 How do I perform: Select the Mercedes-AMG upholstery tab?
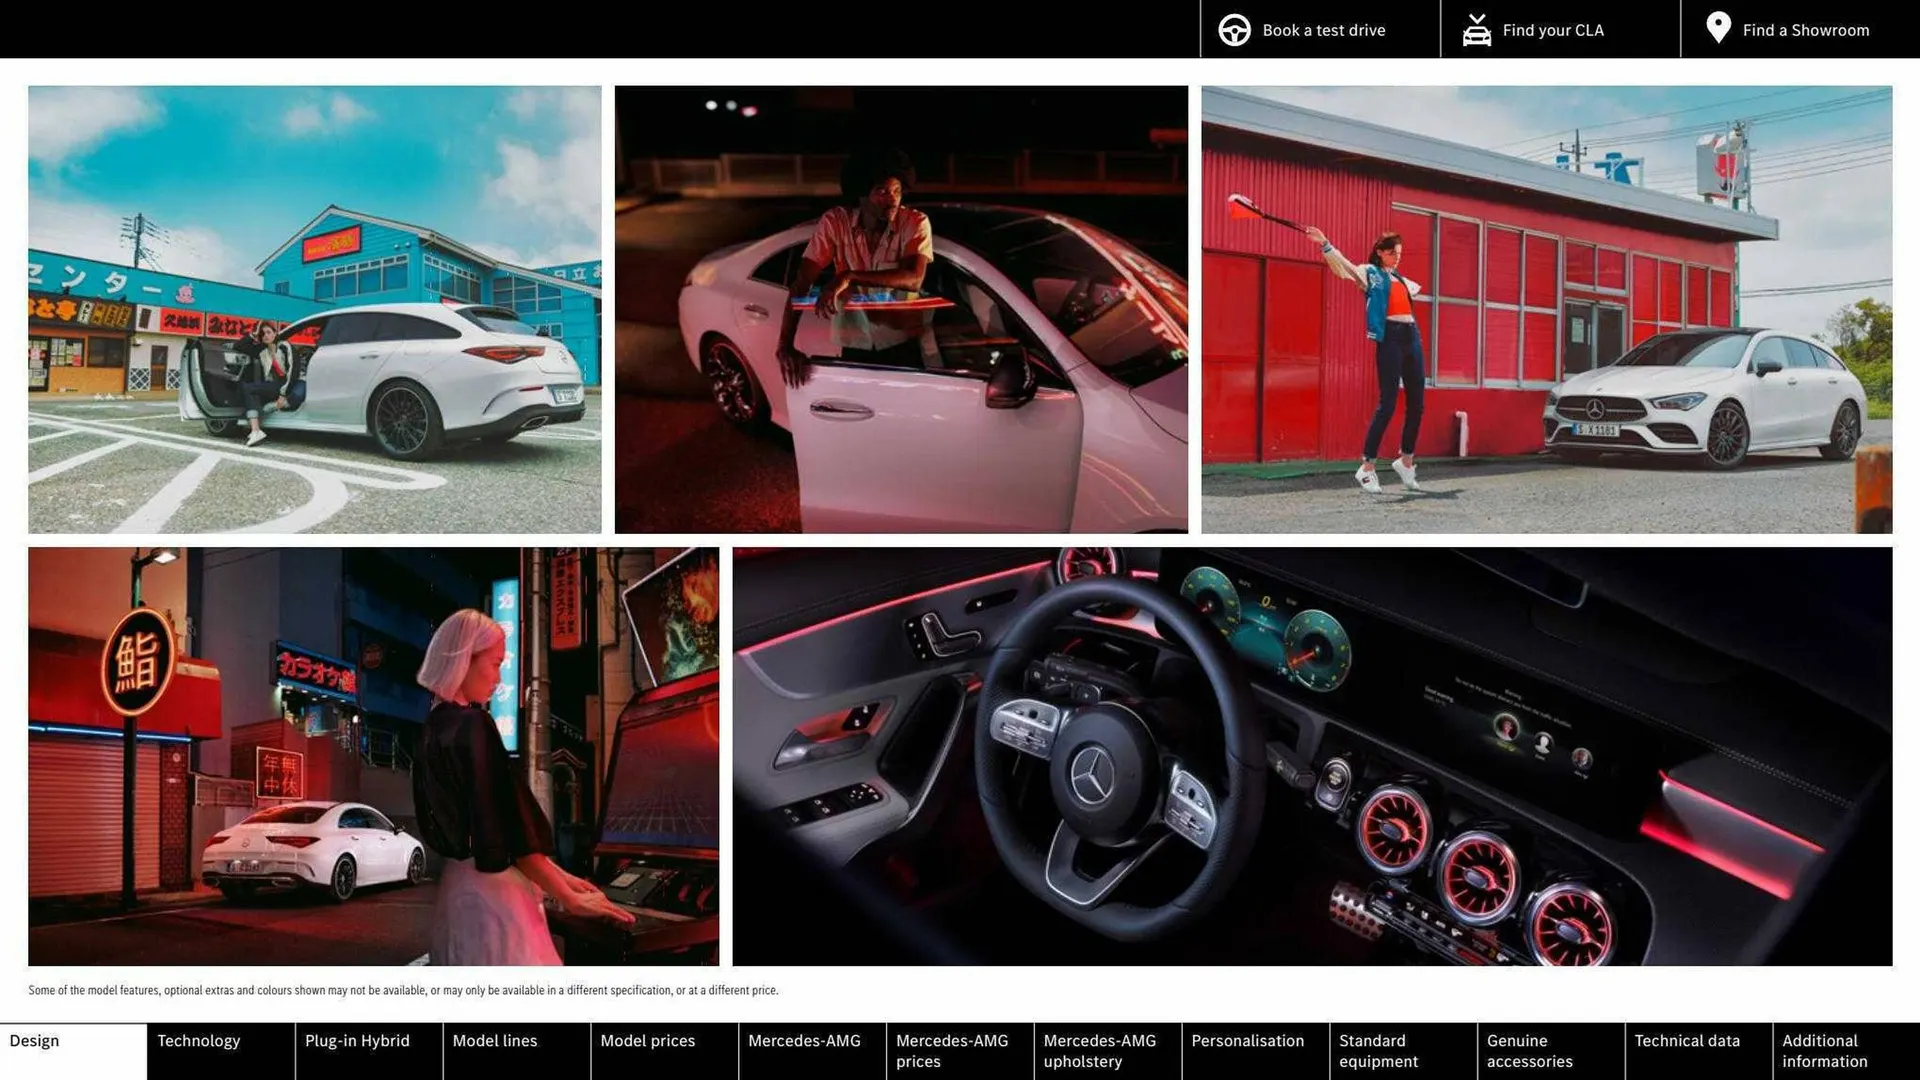pos(1098,1050)
